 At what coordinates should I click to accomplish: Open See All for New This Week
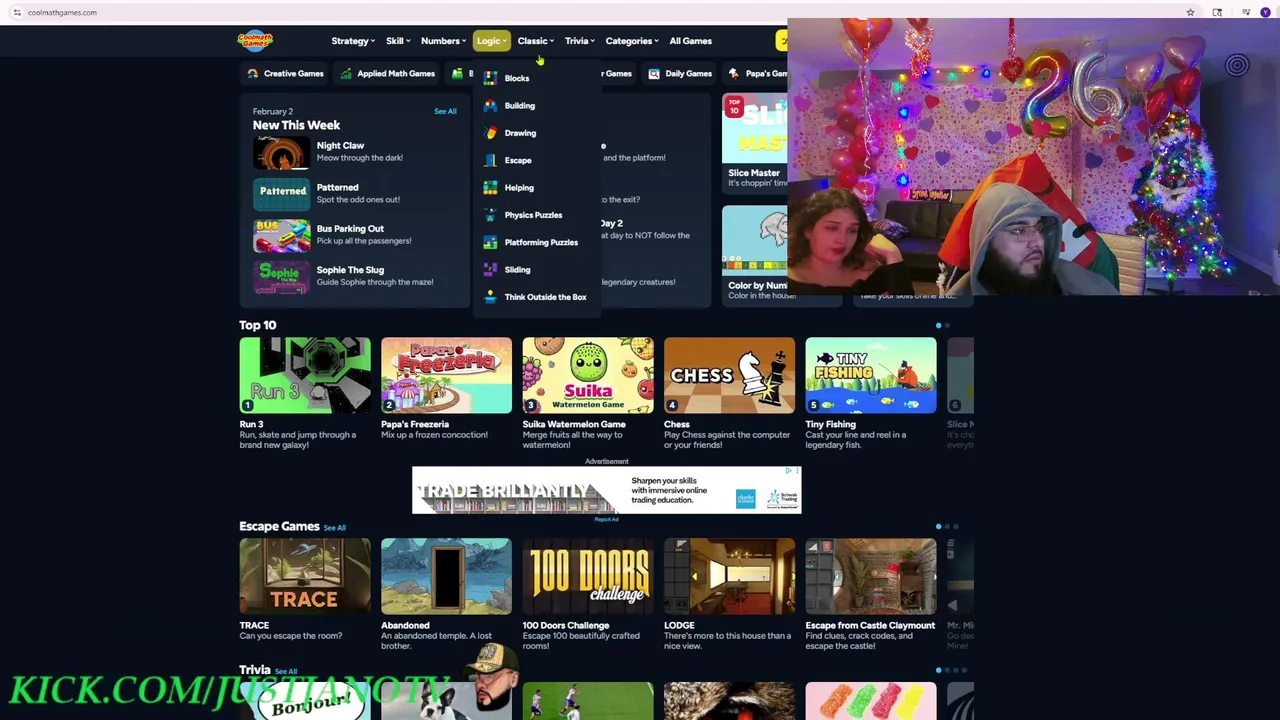coord(445,111)
